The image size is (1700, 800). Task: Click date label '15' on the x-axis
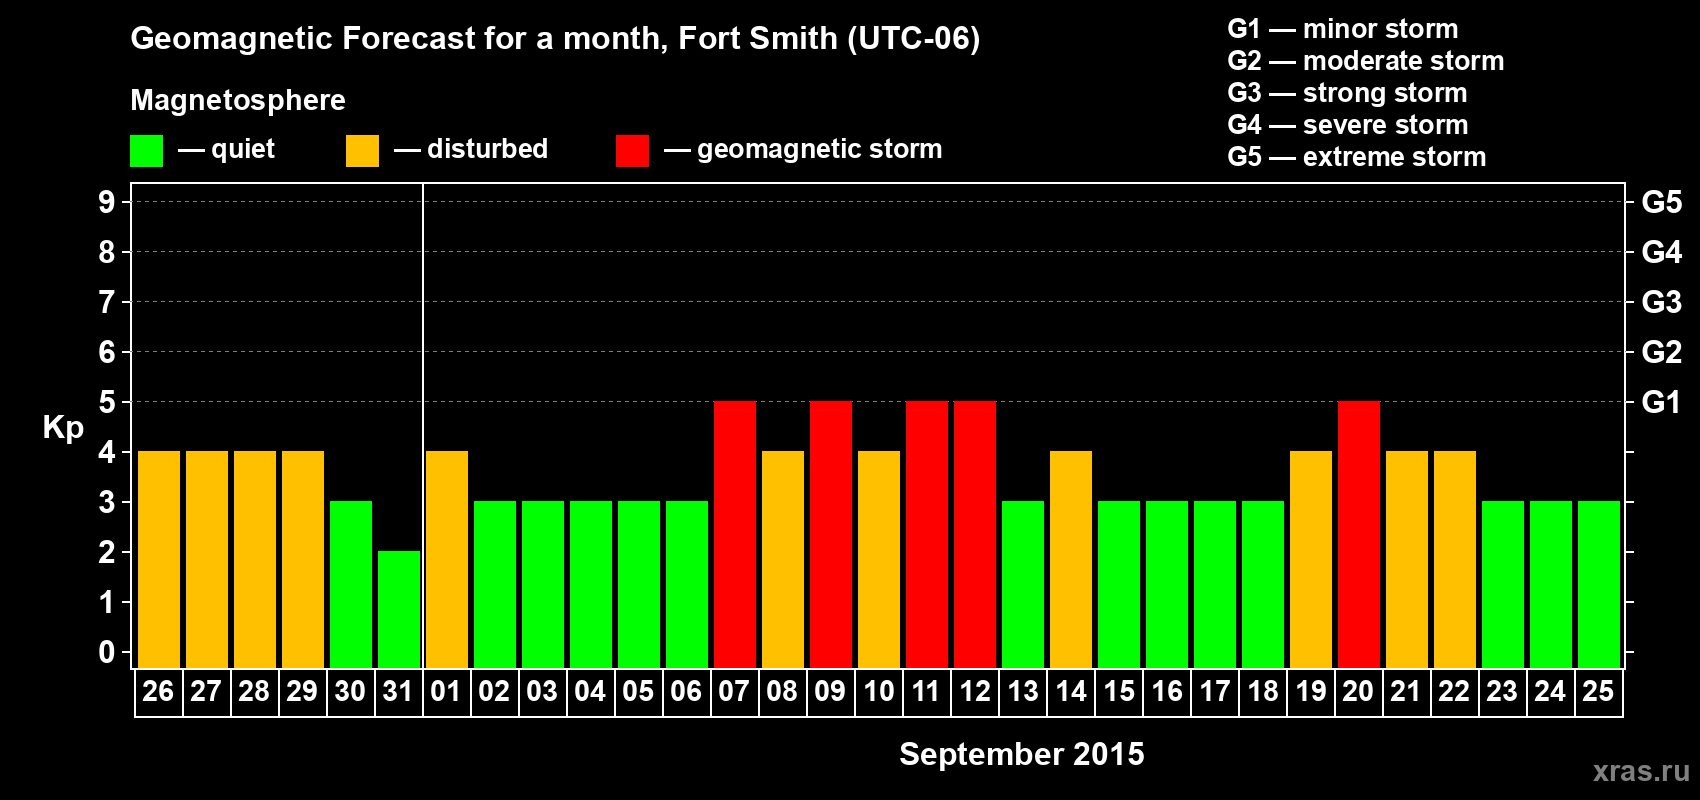coord(1119,692)
